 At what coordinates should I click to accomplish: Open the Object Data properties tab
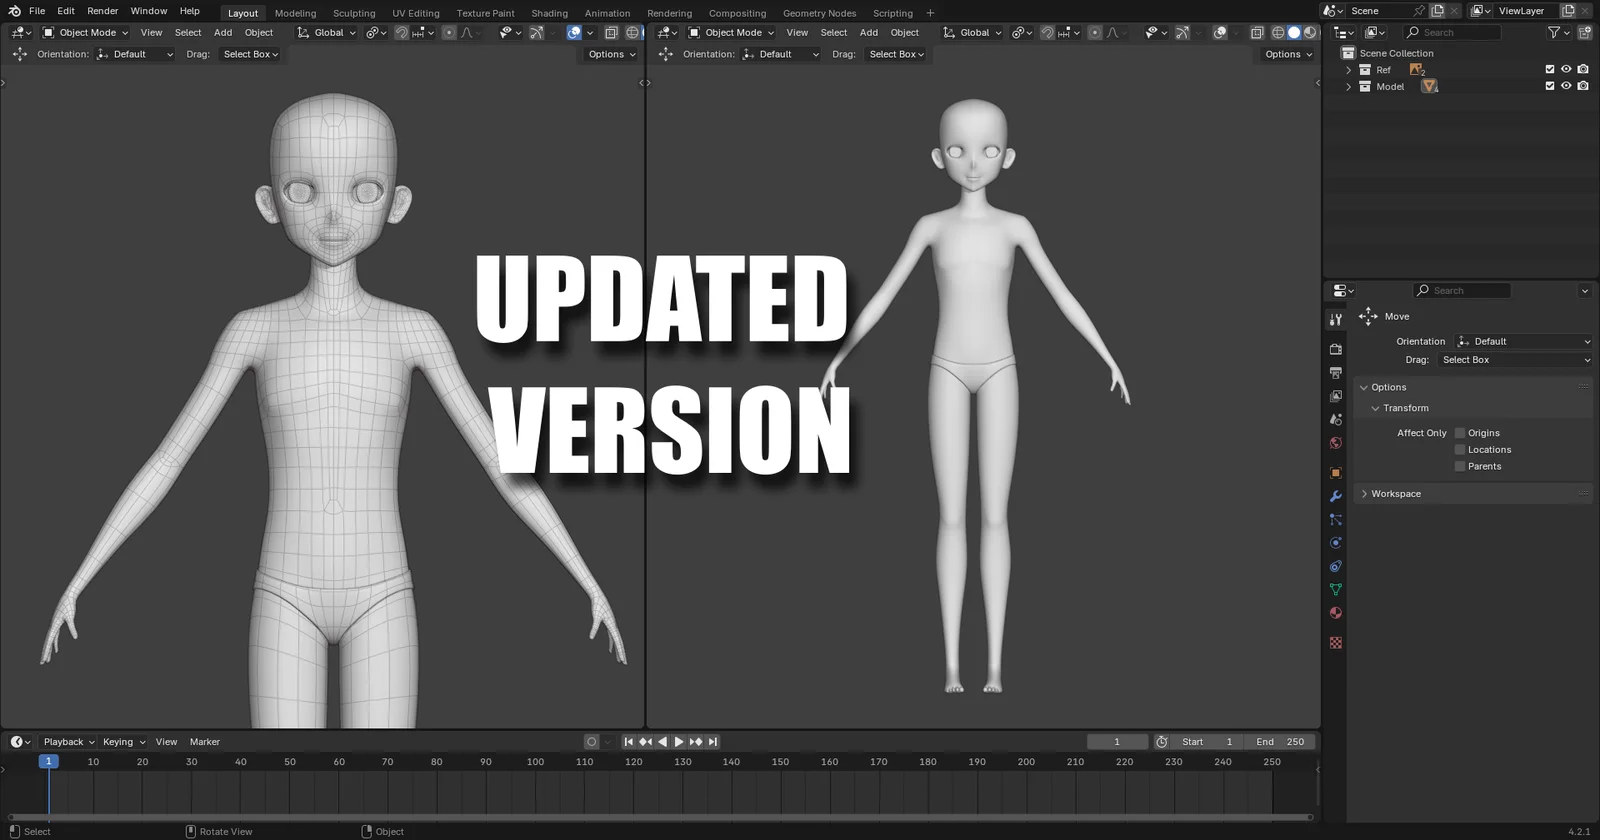1335,590
